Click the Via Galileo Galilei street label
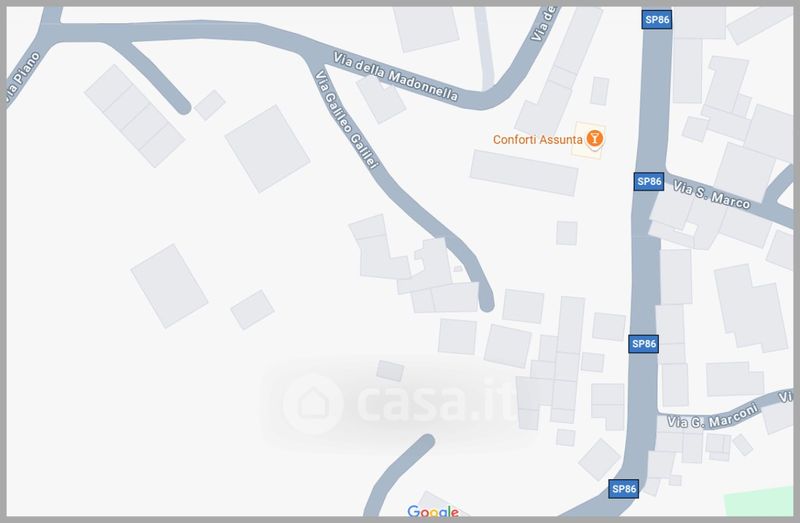The height and width of the screenshot is (523, 800). pos(347,119)
